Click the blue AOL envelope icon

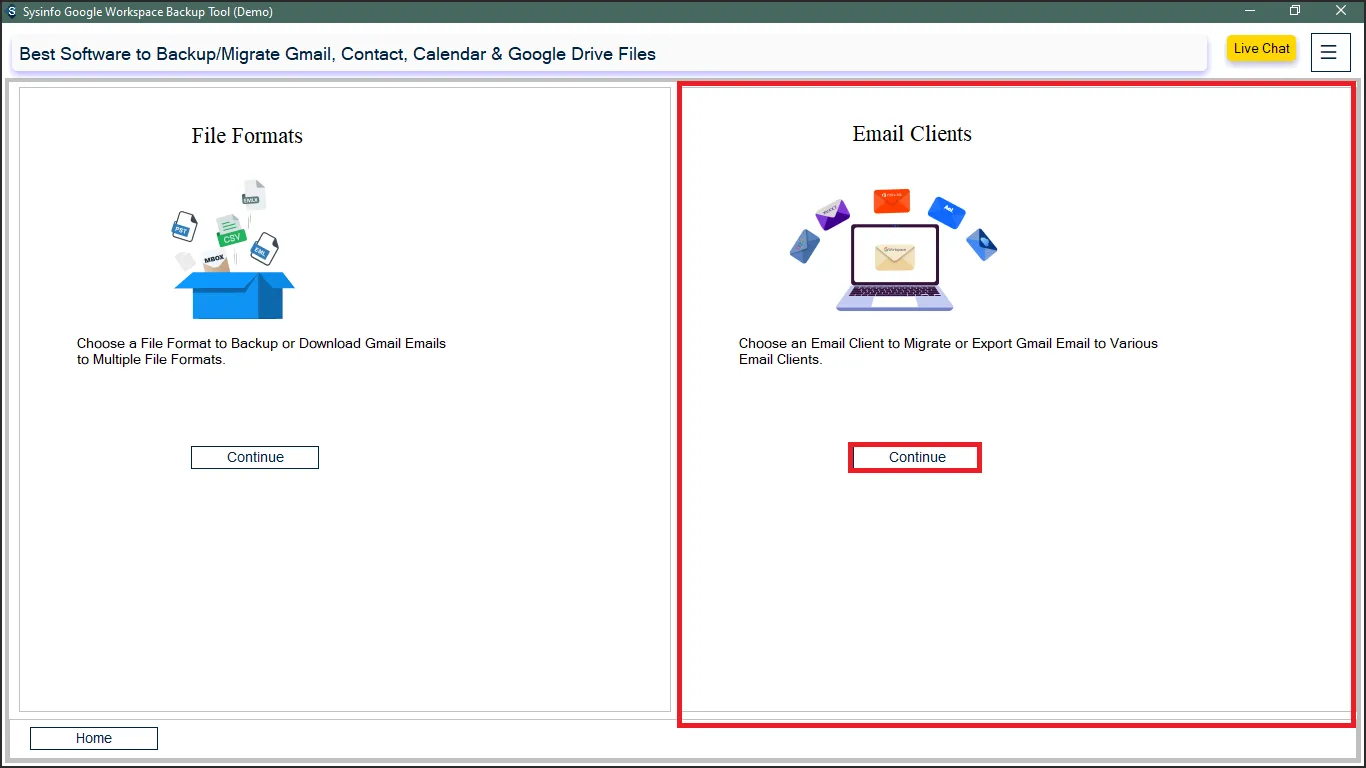pyautogui.click(x=946, y=212)
